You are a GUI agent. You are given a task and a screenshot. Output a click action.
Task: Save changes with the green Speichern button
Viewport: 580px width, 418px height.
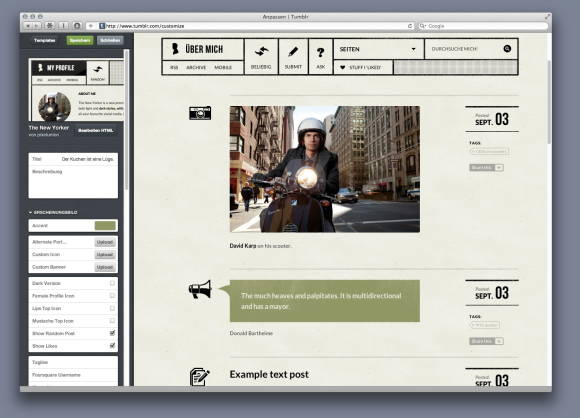point(80,40)
